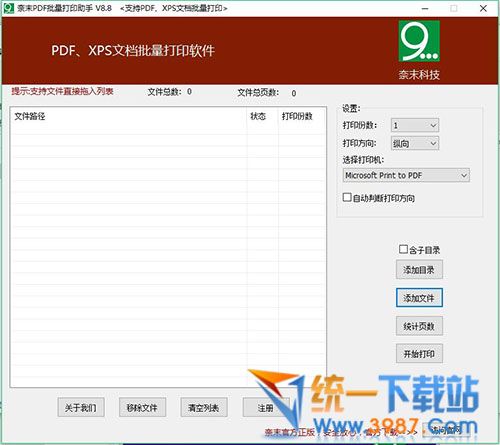Click the 添加文件 button
The width and height of the screenshot is (500, 445).
(419, 298)
